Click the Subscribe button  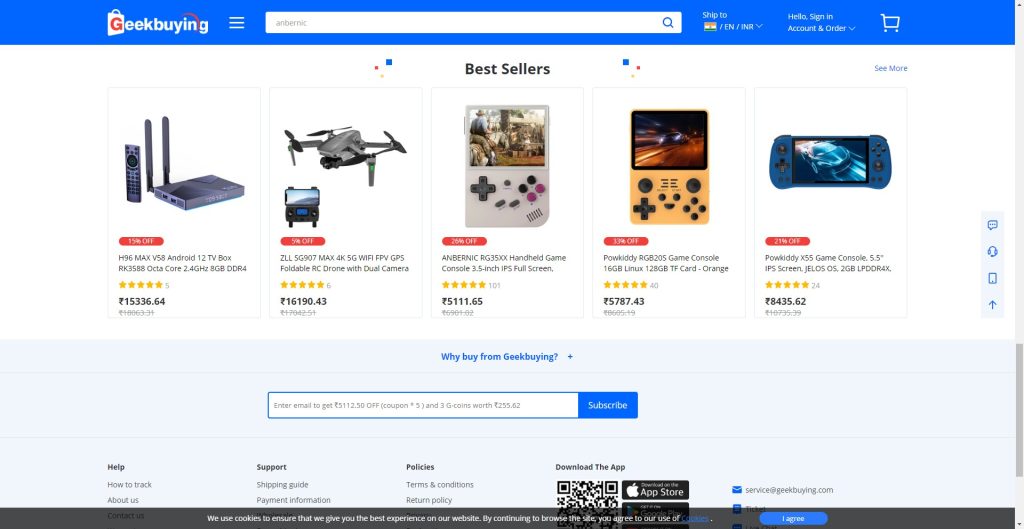pos(607,405)
